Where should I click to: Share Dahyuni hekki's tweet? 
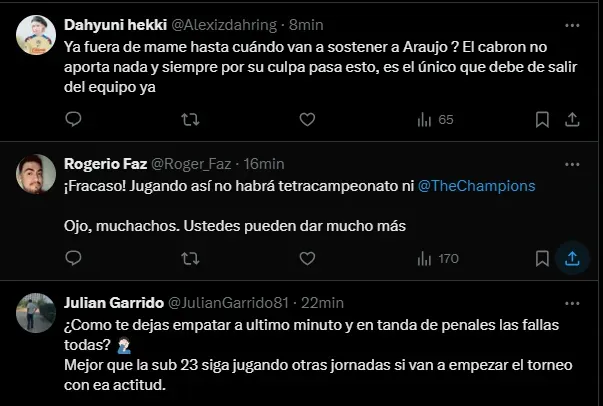[572, 120]
